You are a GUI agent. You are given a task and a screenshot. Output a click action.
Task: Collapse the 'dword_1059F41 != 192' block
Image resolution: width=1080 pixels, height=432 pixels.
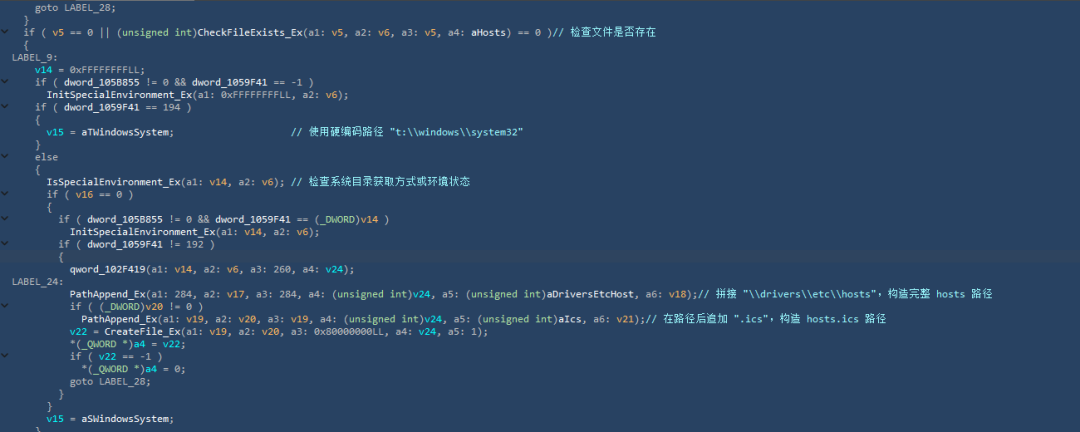point(6,243)
